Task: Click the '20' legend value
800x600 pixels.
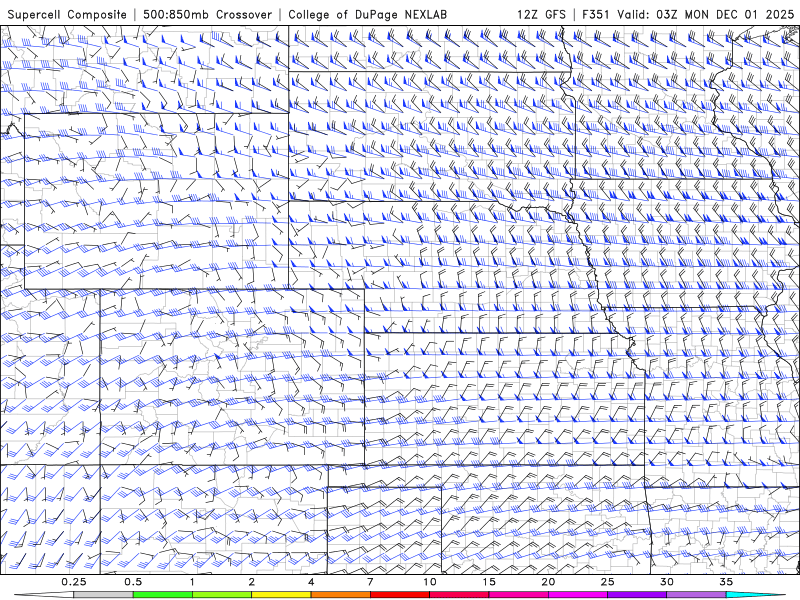Action: pyautogui.click(x=548, y=582)
